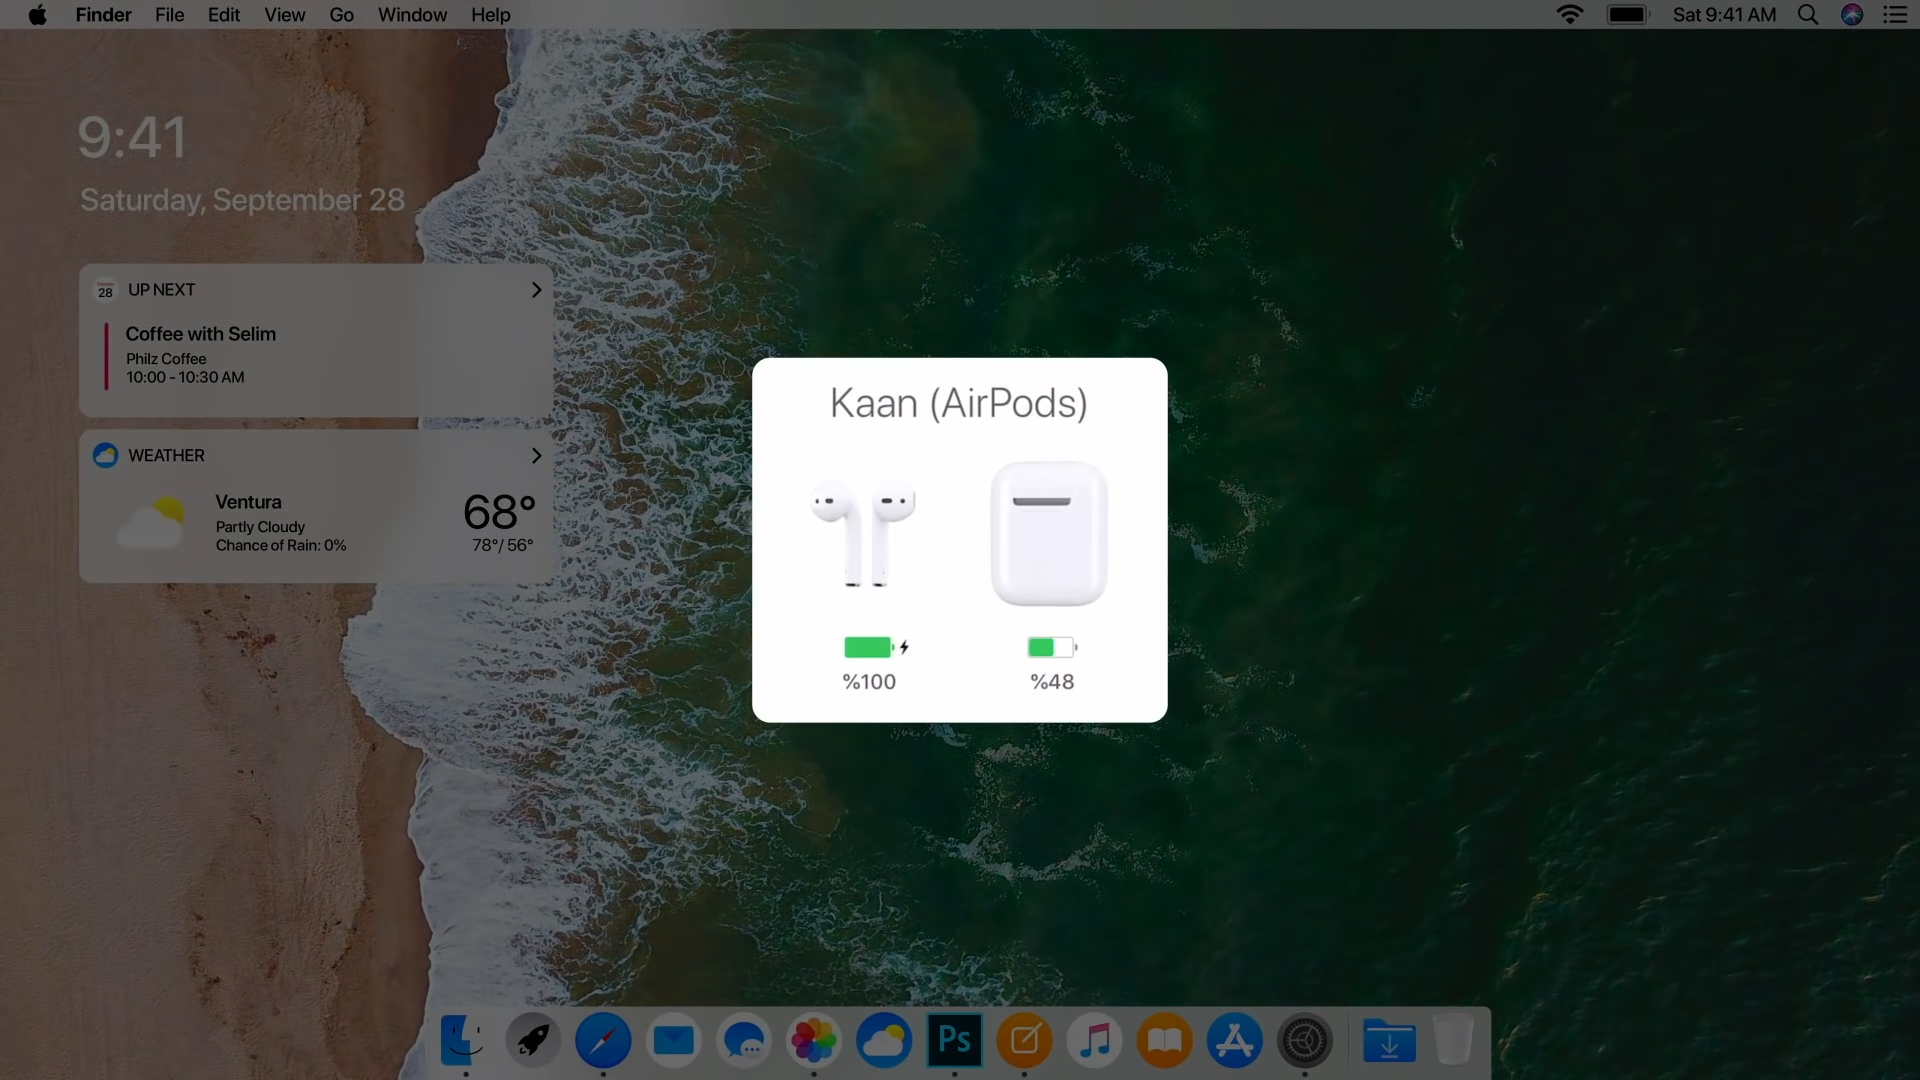Click 10:00 - 10:30 AM event time

tap(185, 377)
